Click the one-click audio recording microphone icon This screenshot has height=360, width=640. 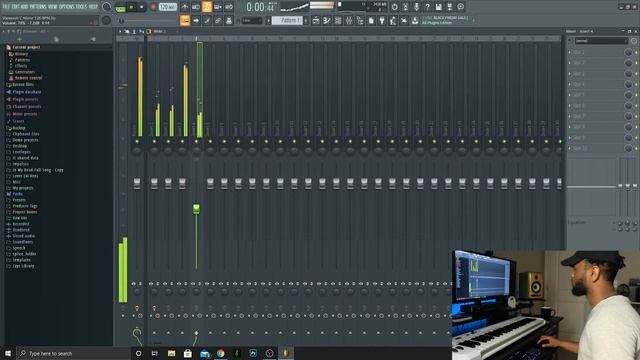[x=416, y=7]
